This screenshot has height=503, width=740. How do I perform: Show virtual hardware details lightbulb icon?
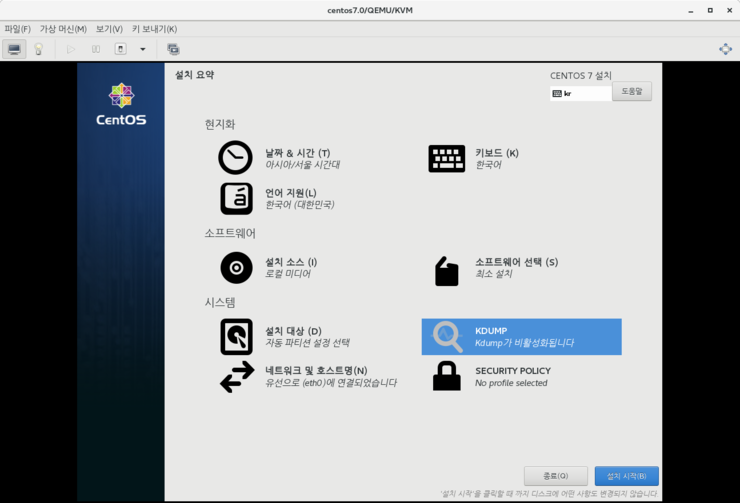(39, 49)
